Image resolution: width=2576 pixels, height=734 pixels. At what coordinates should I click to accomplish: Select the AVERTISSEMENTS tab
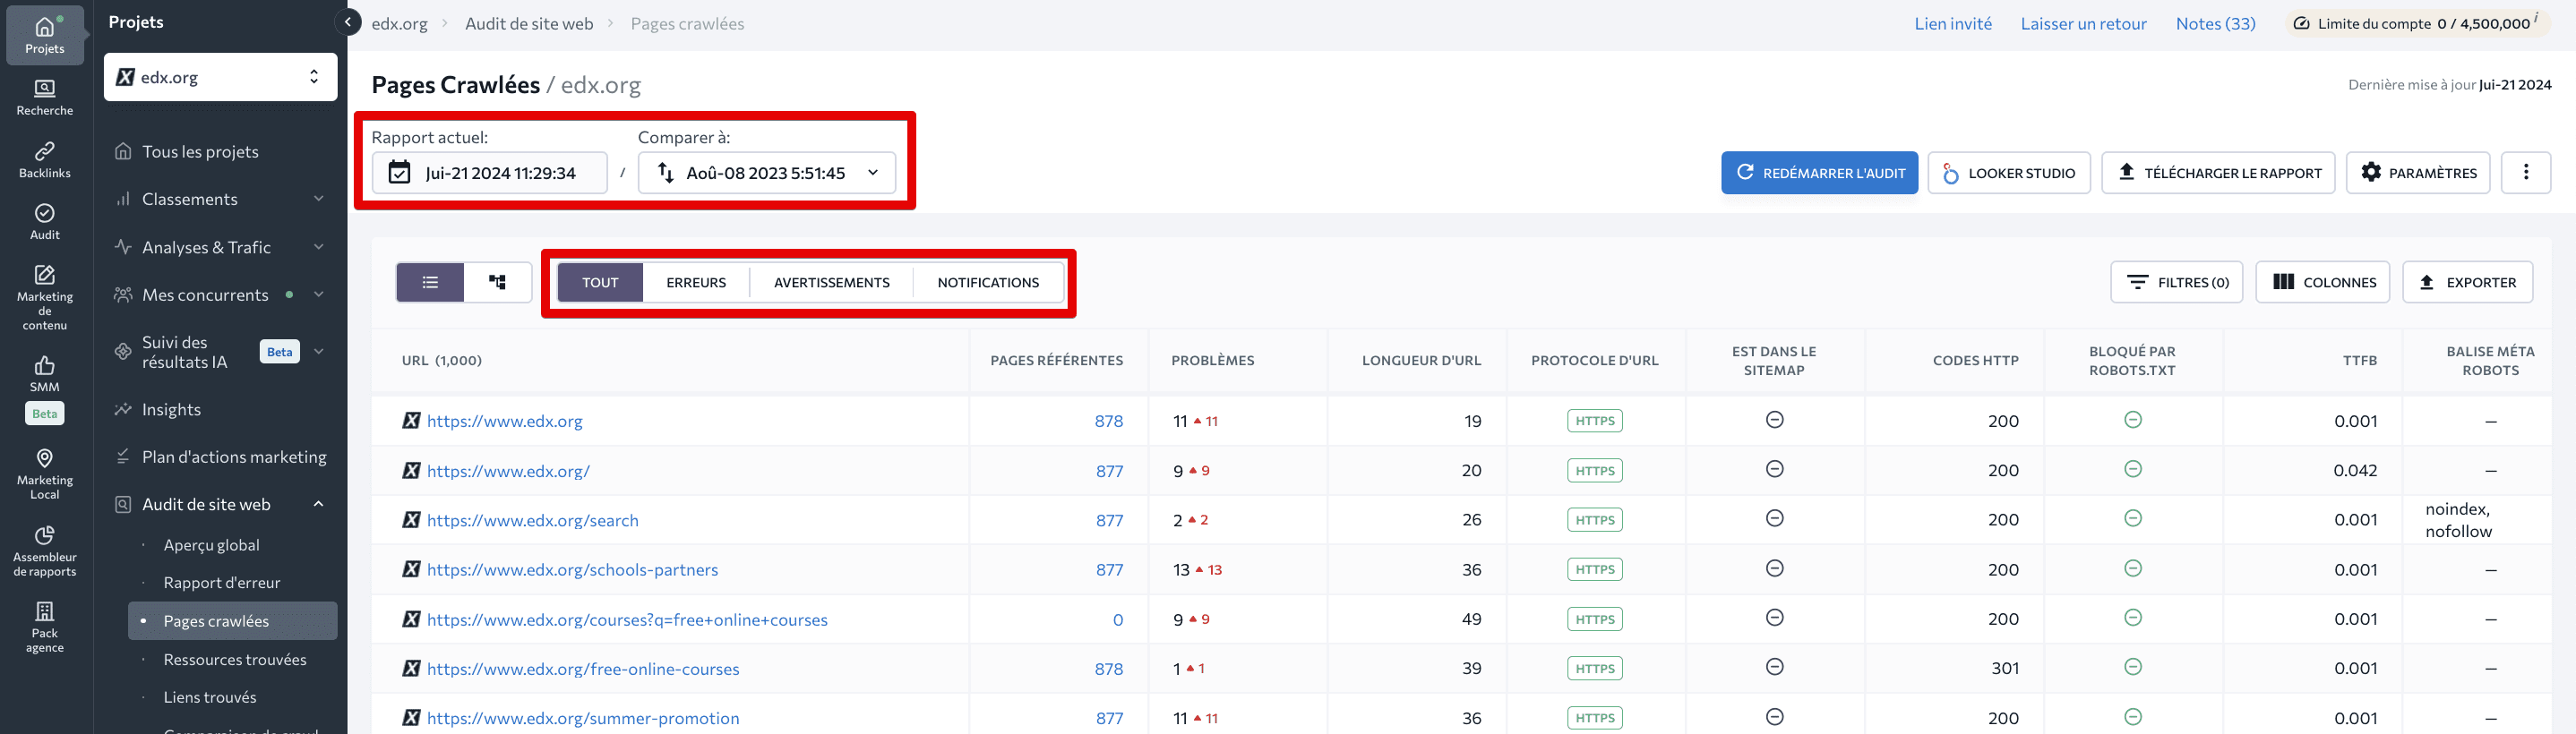click(831, 282)
